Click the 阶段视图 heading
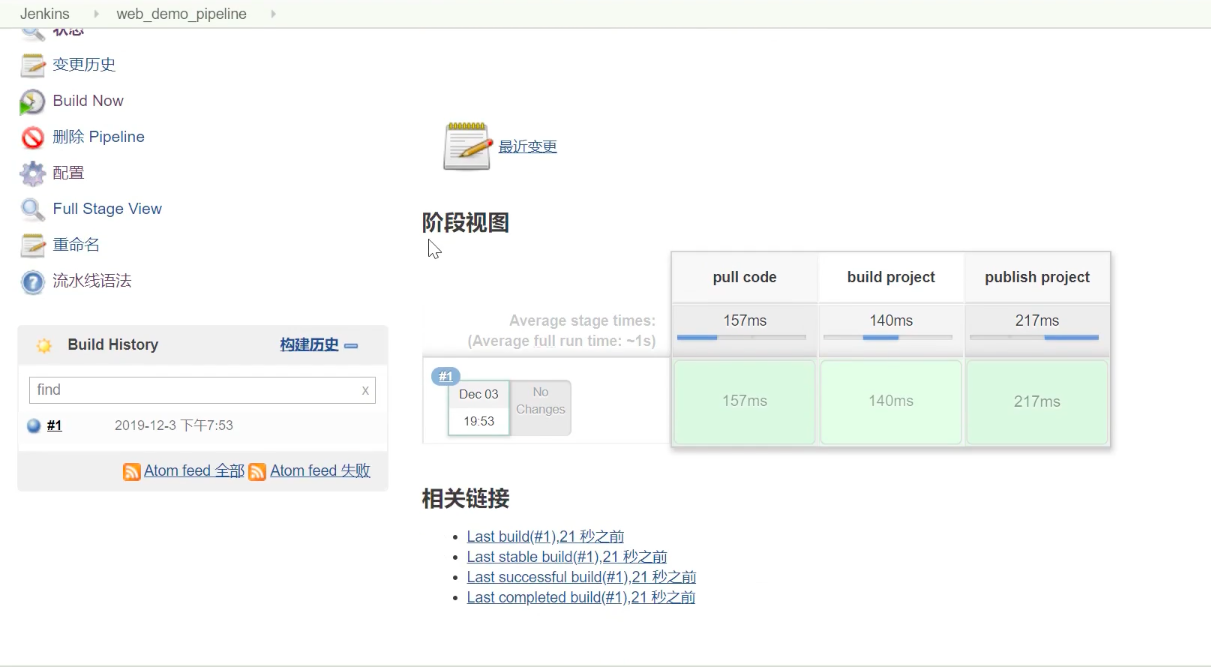Viewport: 1211px width, 667px height. click(x=466, y=223)
